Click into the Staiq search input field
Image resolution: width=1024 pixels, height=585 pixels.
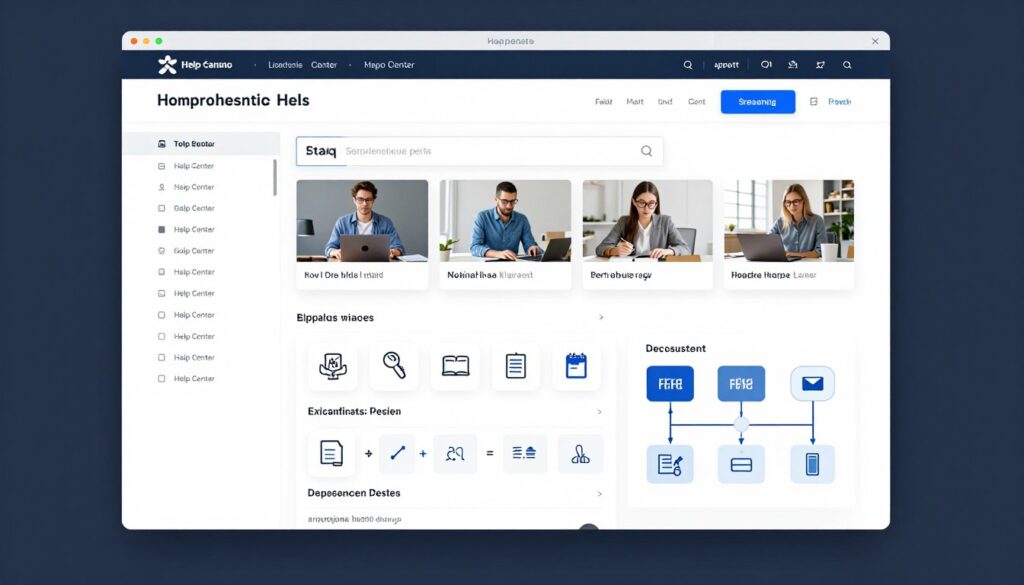tap(480, 151)
